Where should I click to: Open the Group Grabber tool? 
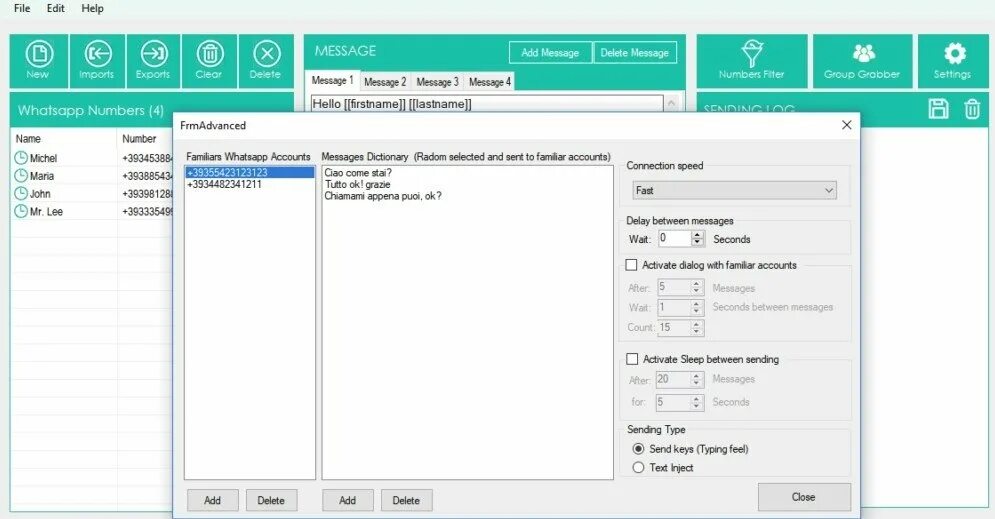[x=862, y=61]
